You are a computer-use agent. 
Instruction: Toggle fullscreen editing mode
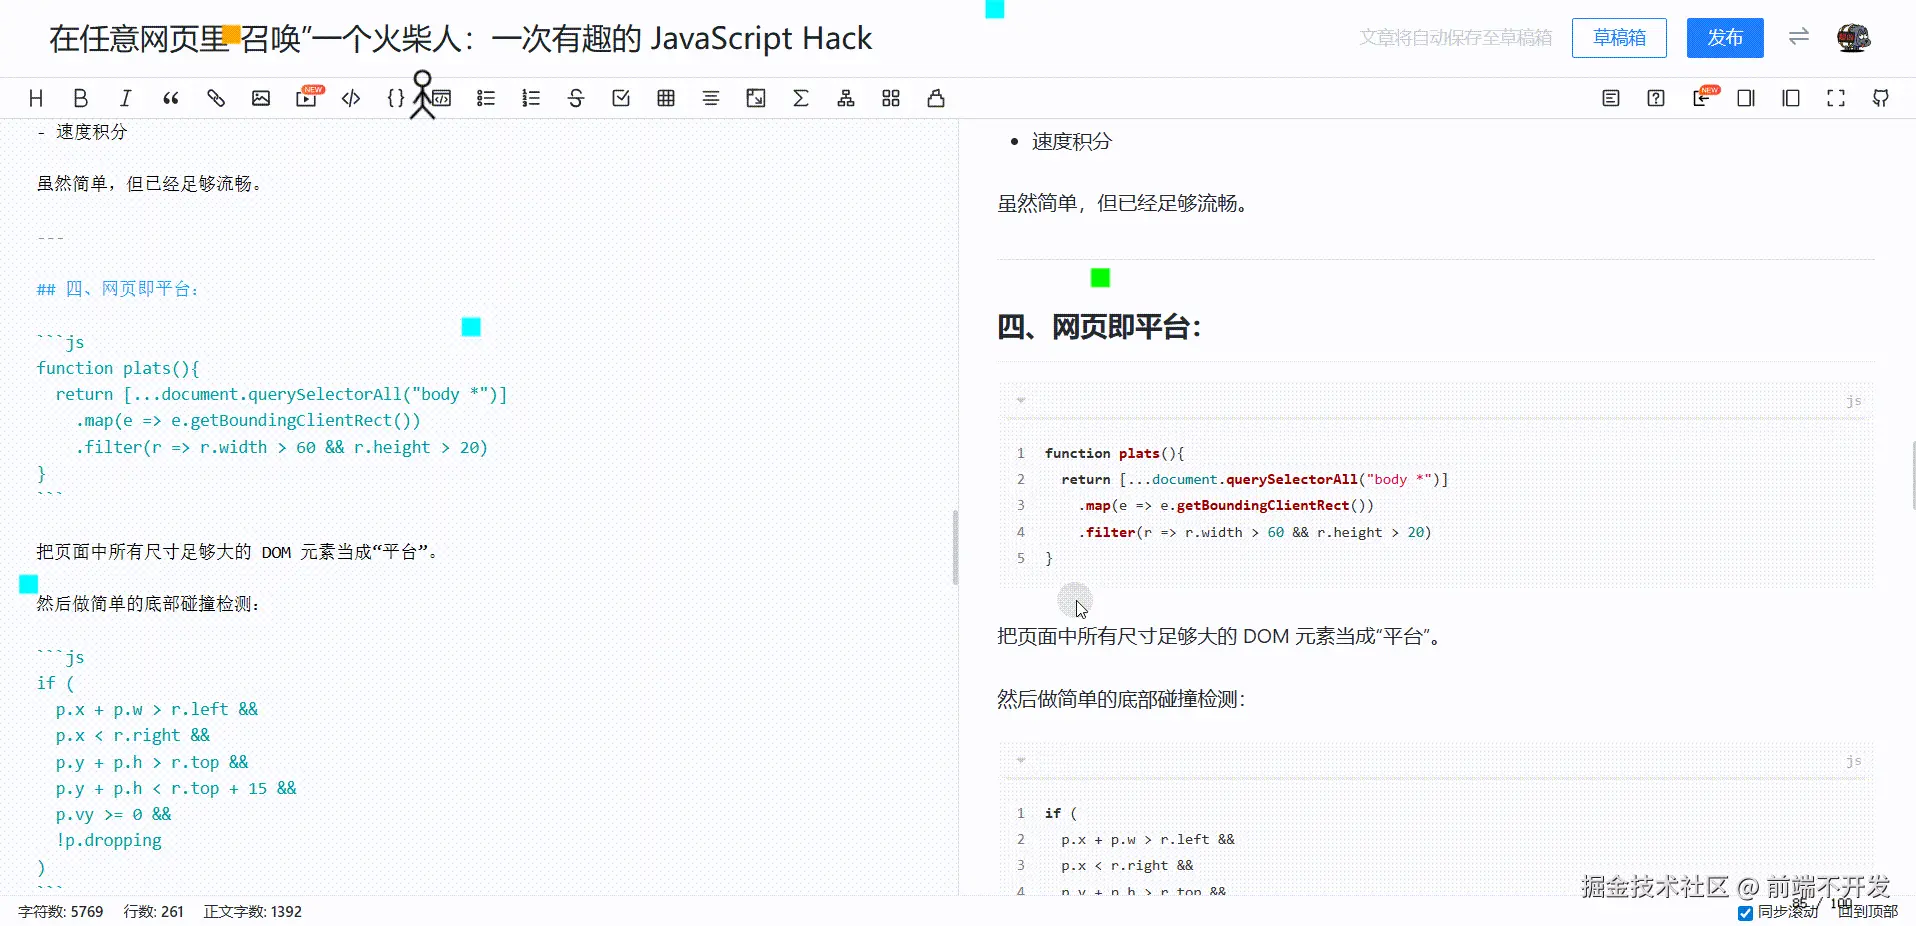click(x=1835, y=97)
